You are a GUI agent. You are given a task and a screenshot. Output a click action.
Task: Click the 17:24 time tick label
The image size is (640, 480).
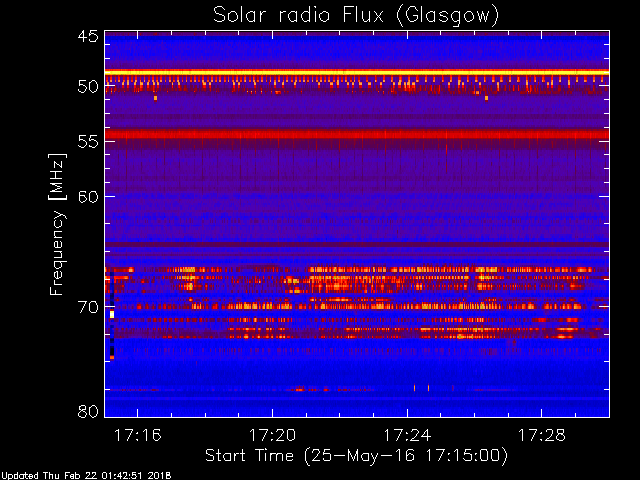[407, 436]
